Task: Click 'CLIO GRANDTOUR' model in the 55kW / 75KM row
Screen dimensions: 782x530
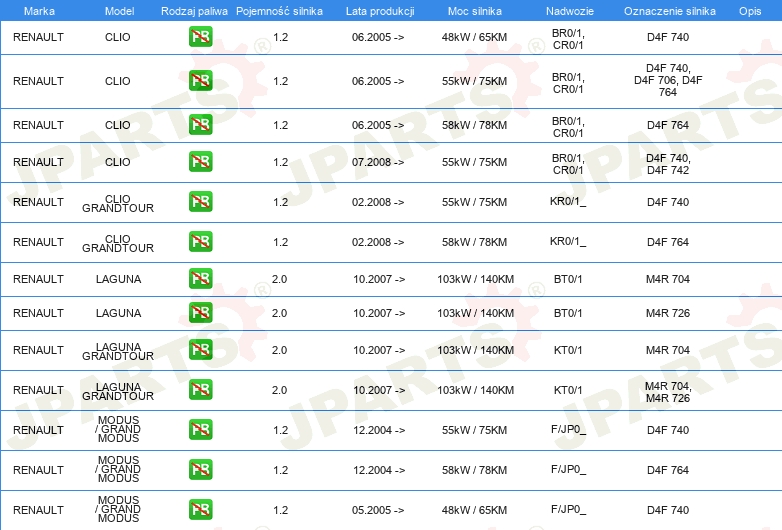Action: (118, 203)
